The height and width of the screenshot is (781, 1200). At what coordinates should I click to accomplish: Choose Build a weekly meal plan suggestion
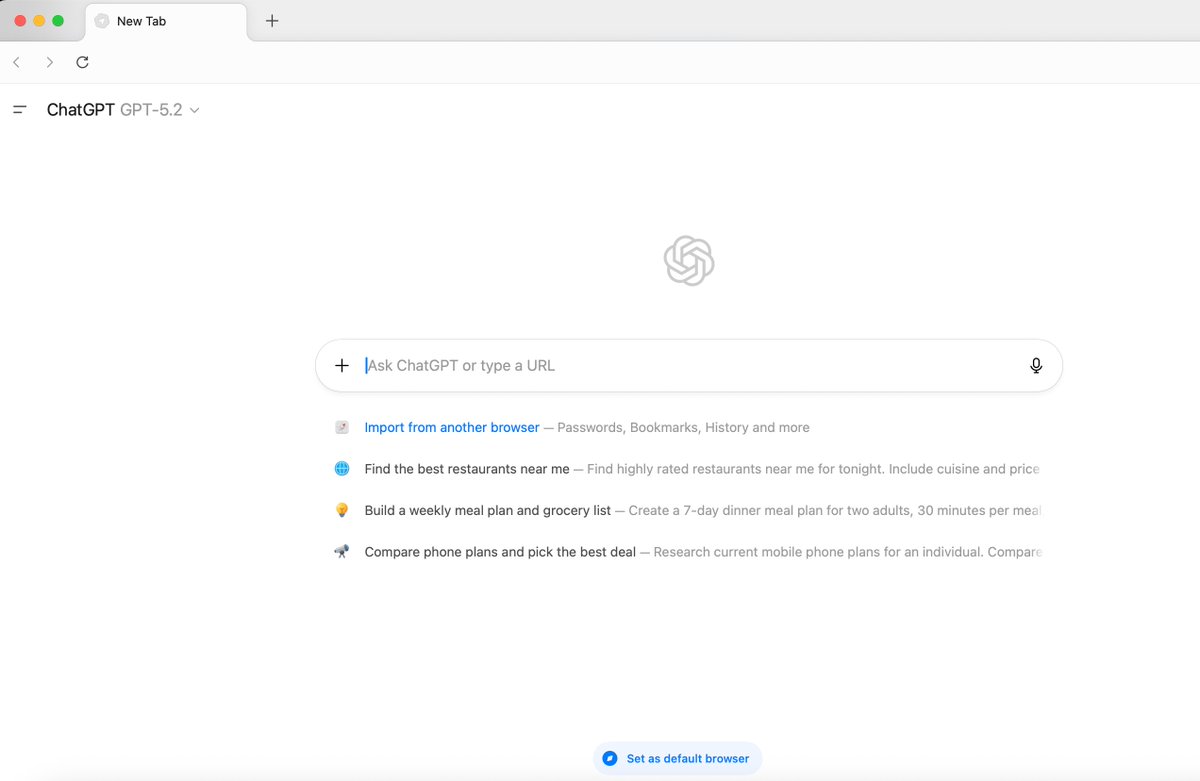(x=488, y=510)
